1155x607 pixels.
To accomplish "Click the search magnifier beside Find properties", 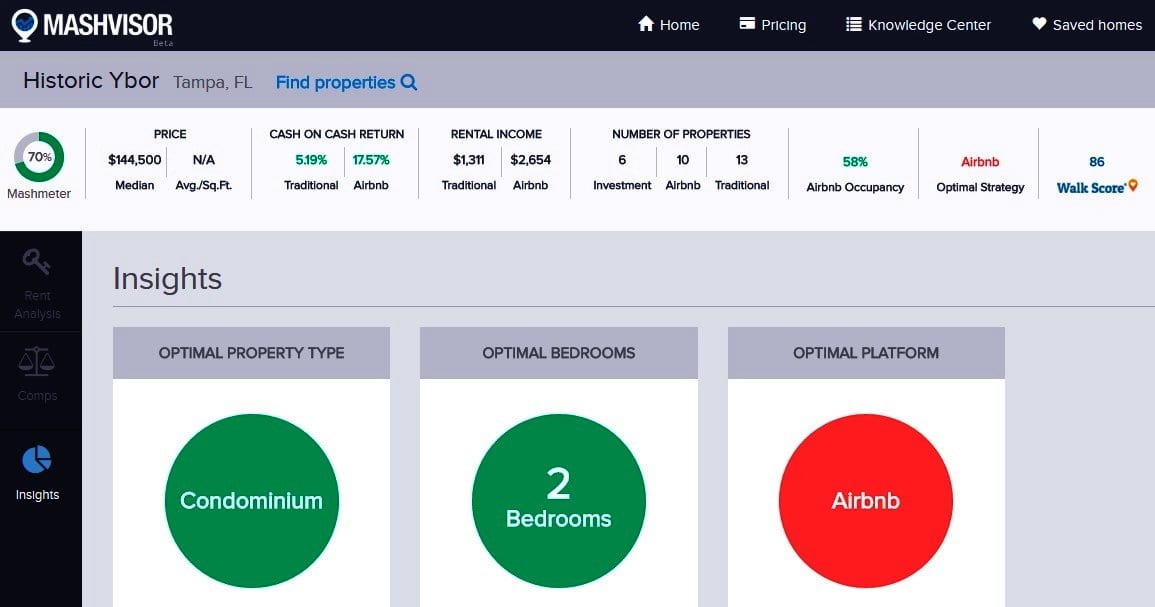I will click(408, 83).
